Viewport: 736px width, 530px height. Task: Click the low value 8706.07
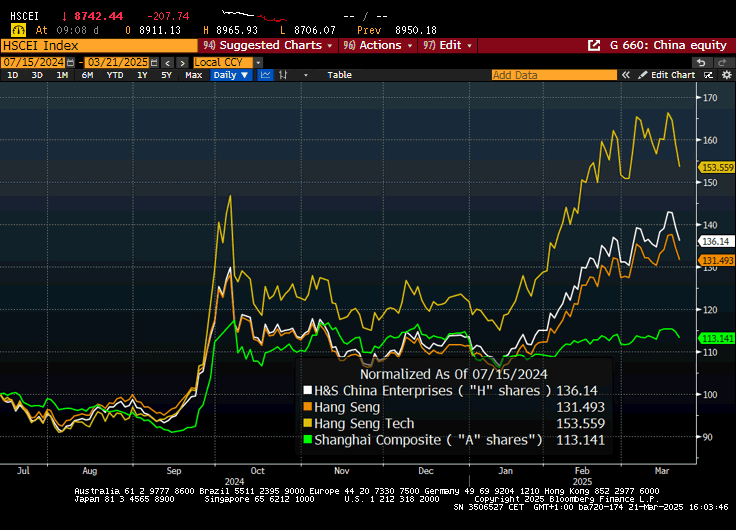pos(315,31)
